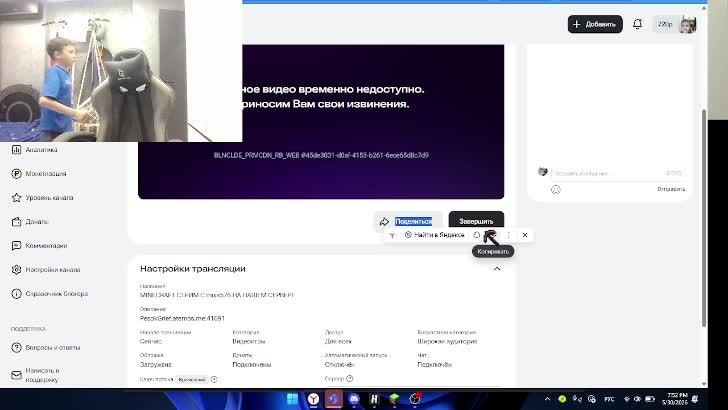Open Вопросы и ответы support page
Viewport: 728px width, 410px height.
click(46, 347)
